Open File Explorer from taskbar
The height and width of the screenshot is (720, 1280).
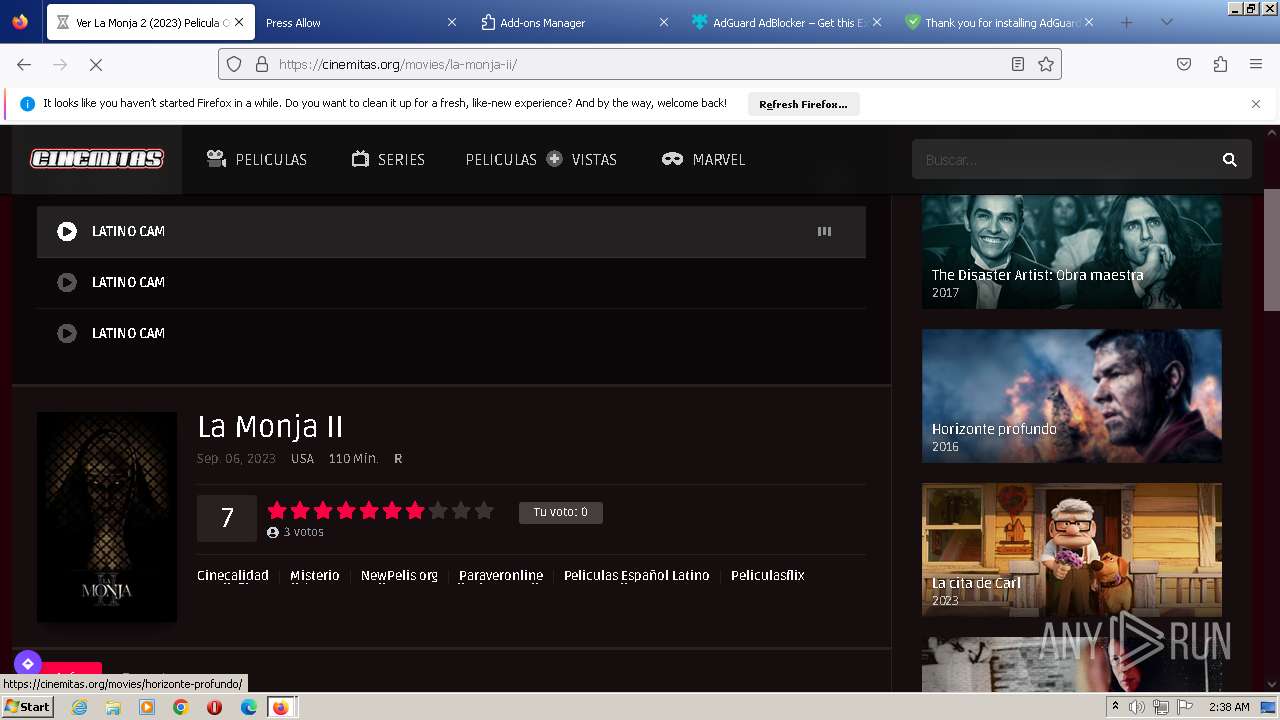click(x=113, y=707)
